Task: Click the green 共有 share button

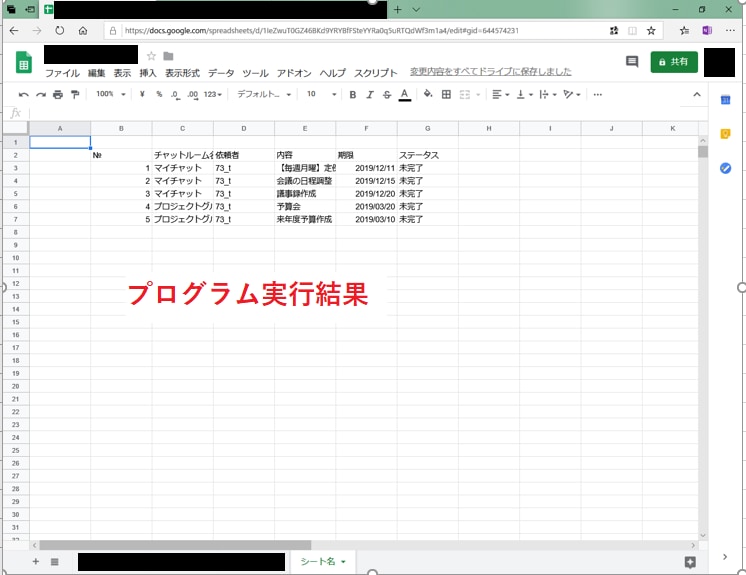Action: (674, 62)
